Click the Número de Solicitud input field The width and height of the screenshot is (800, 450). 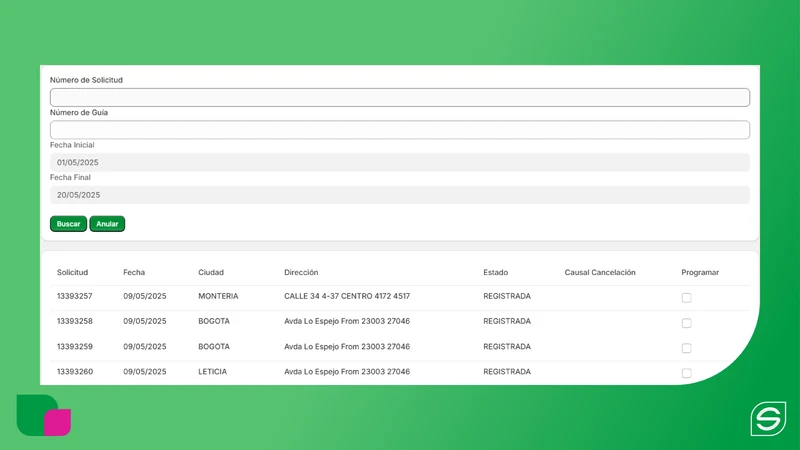coord(399,97)
